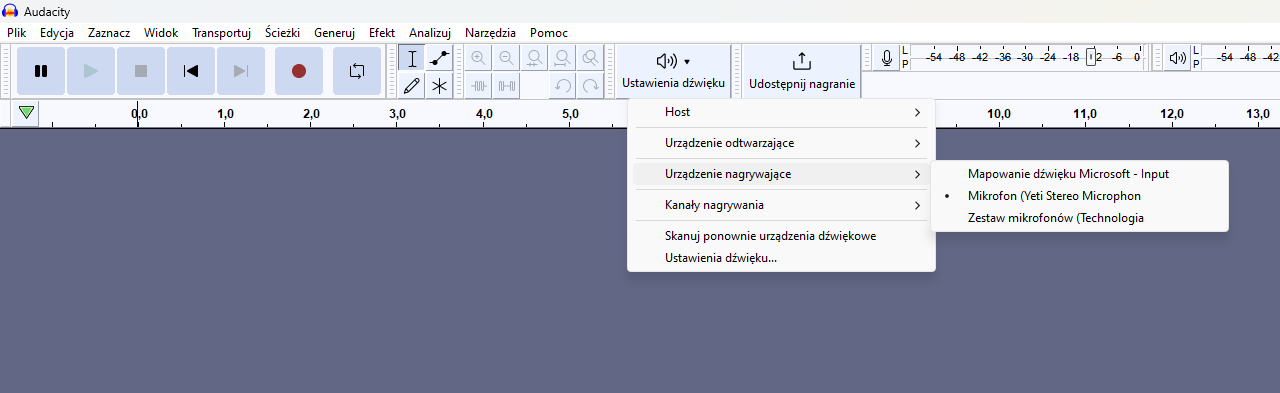
Task: Click the Udostępnij nagranie share button
Action: (x=802, y=71)
